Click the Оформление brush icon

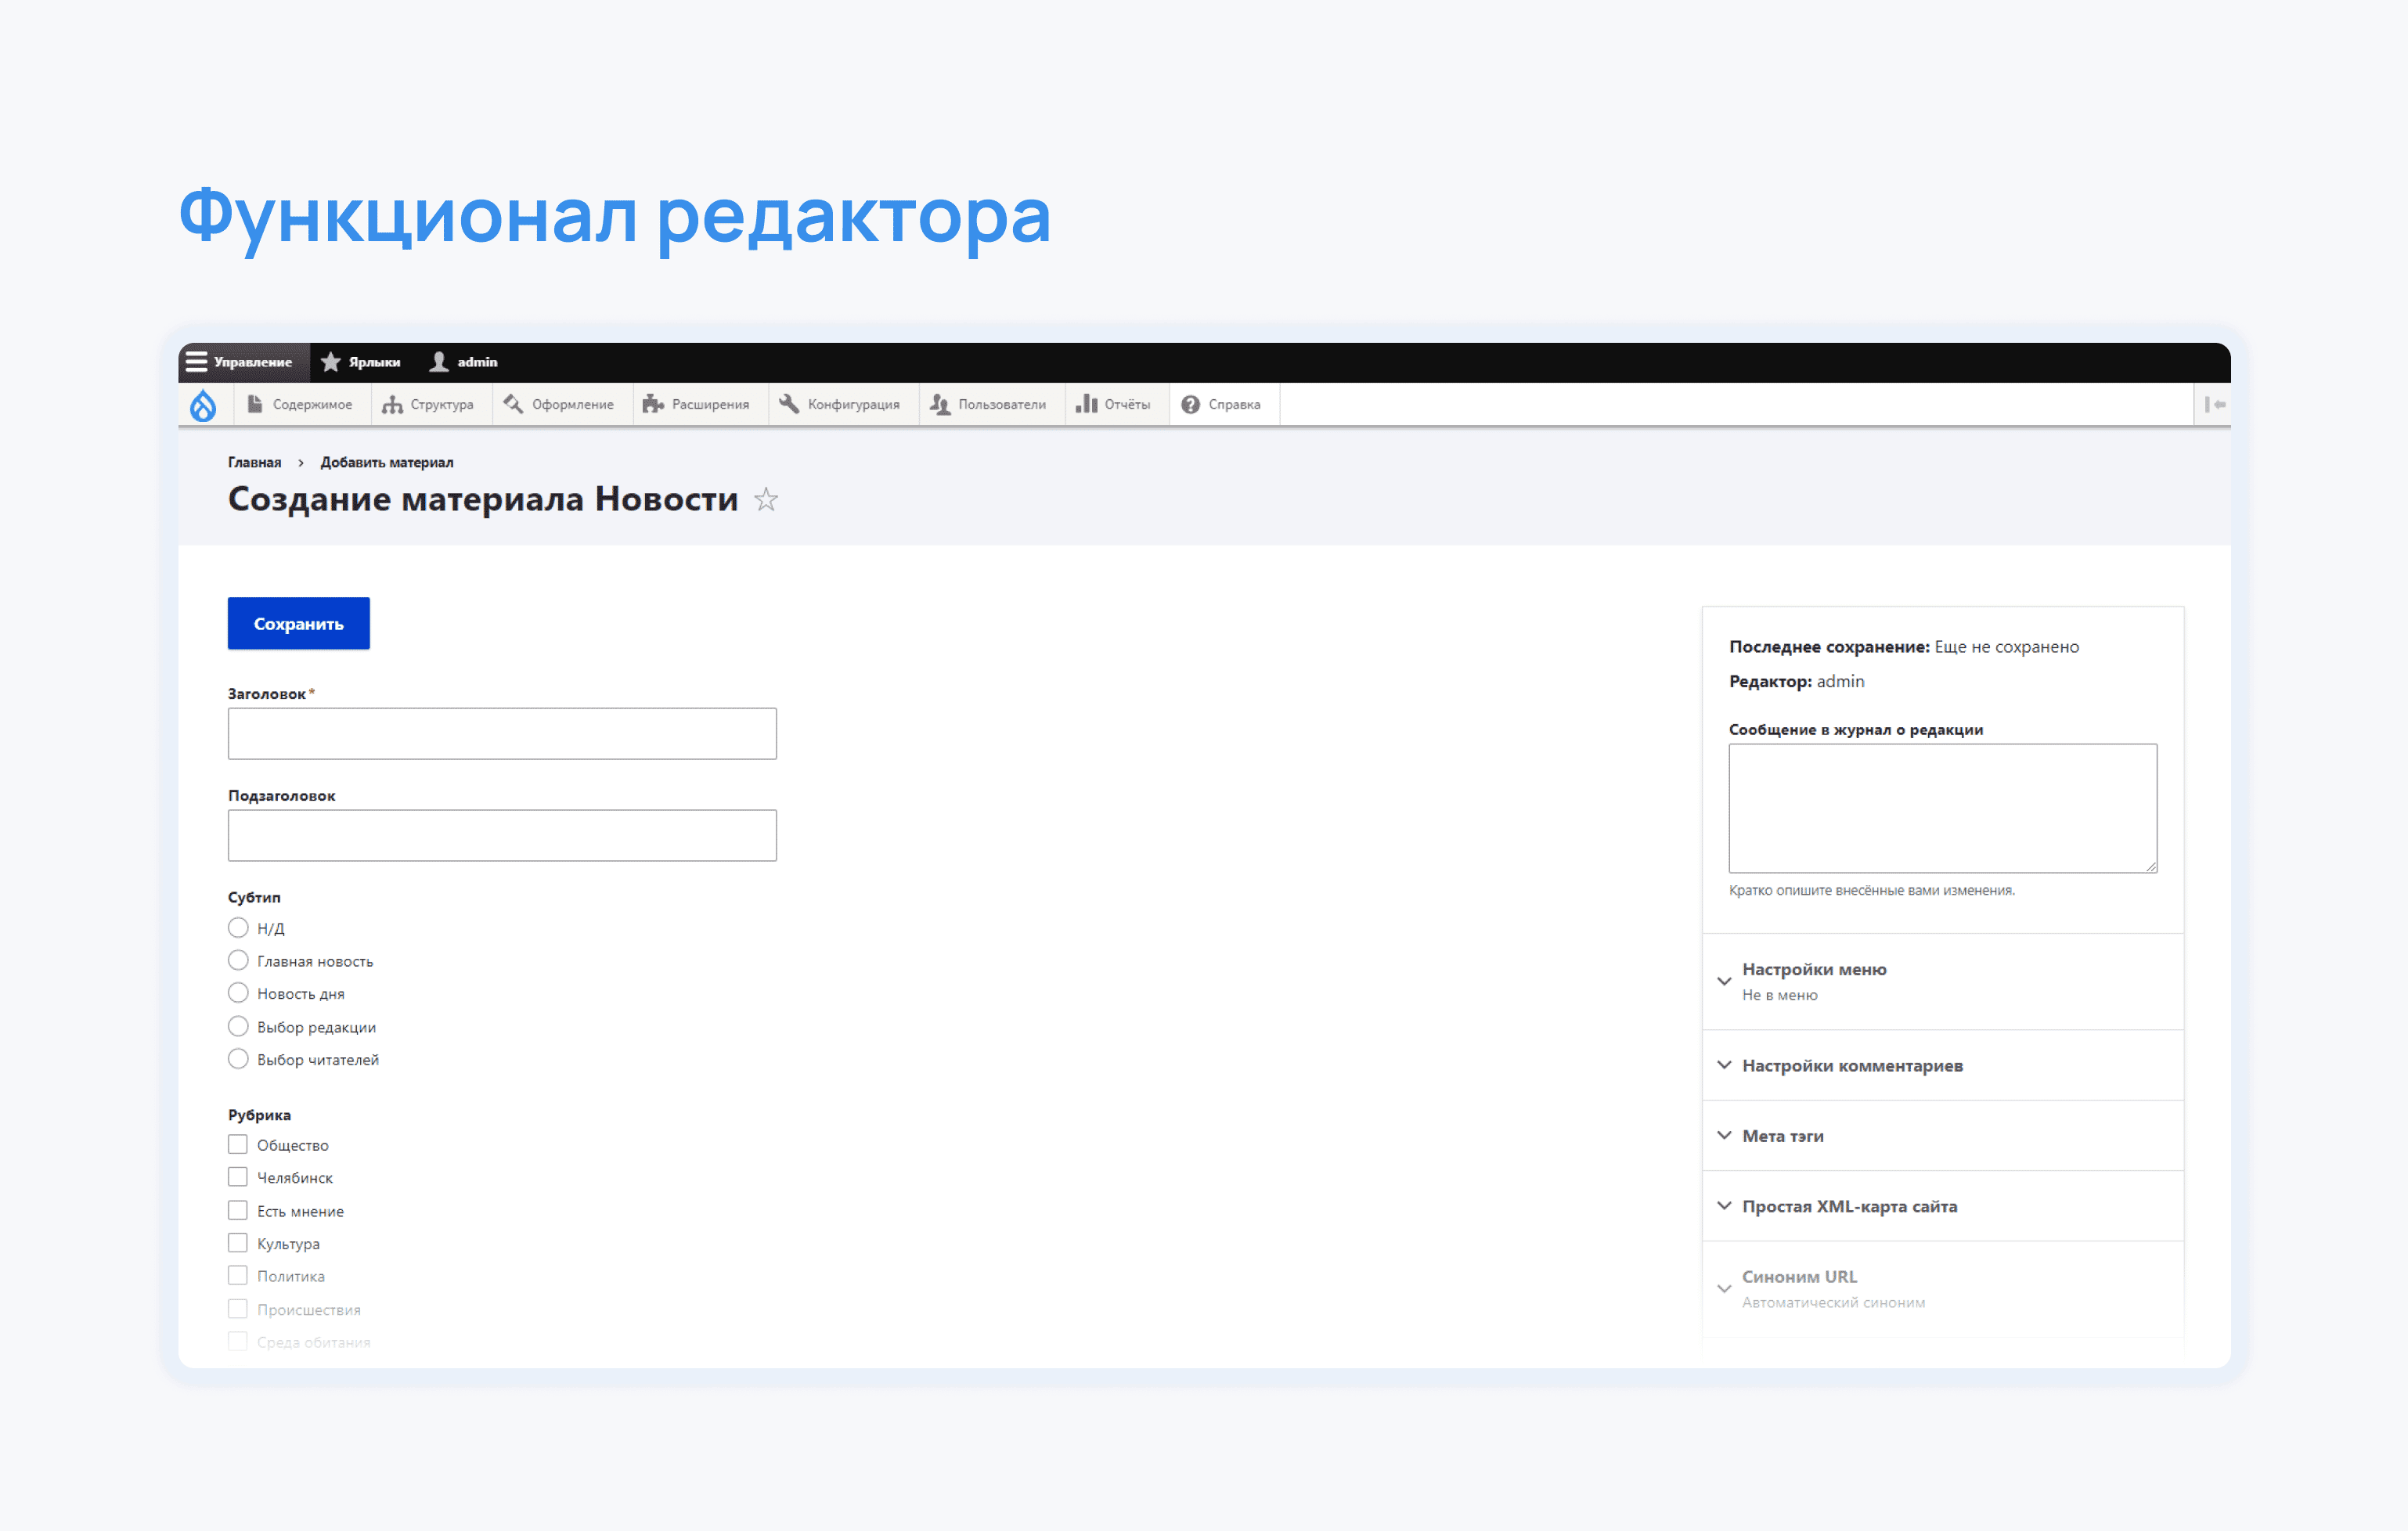[514, 404]
